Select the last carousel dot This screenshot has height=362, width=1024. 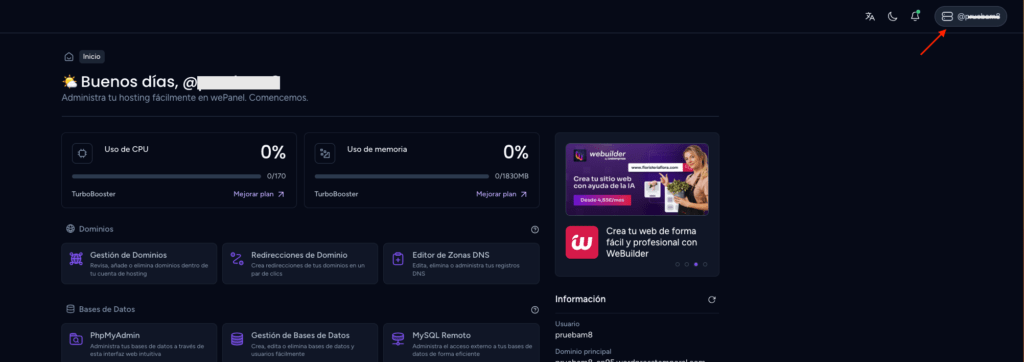tap(705, 265)
